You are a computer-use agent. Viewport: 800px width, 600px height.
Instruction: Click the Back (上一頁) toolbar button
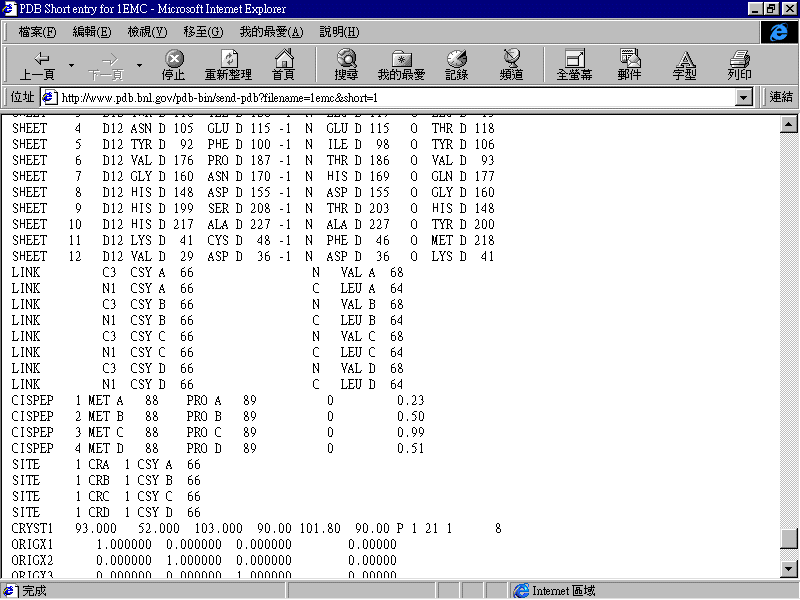(x=37, y=66)
